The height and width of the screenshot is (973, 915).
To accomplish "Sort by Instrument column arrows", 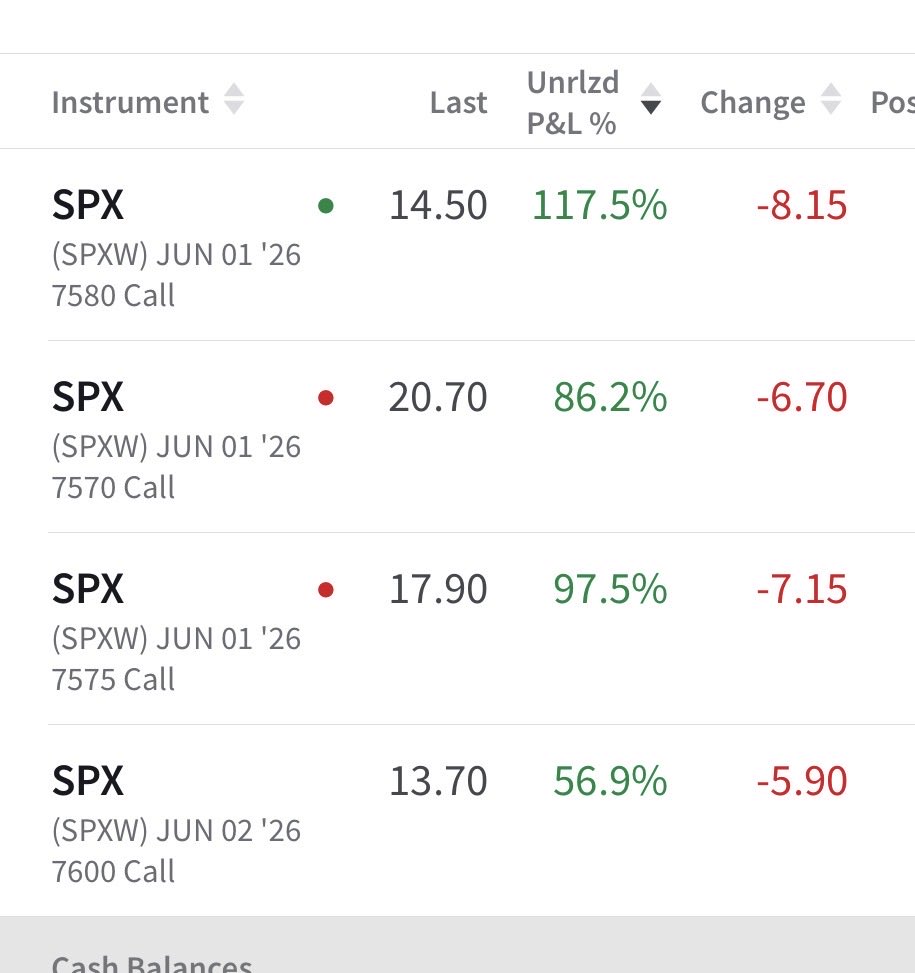I will pos(234,99).
